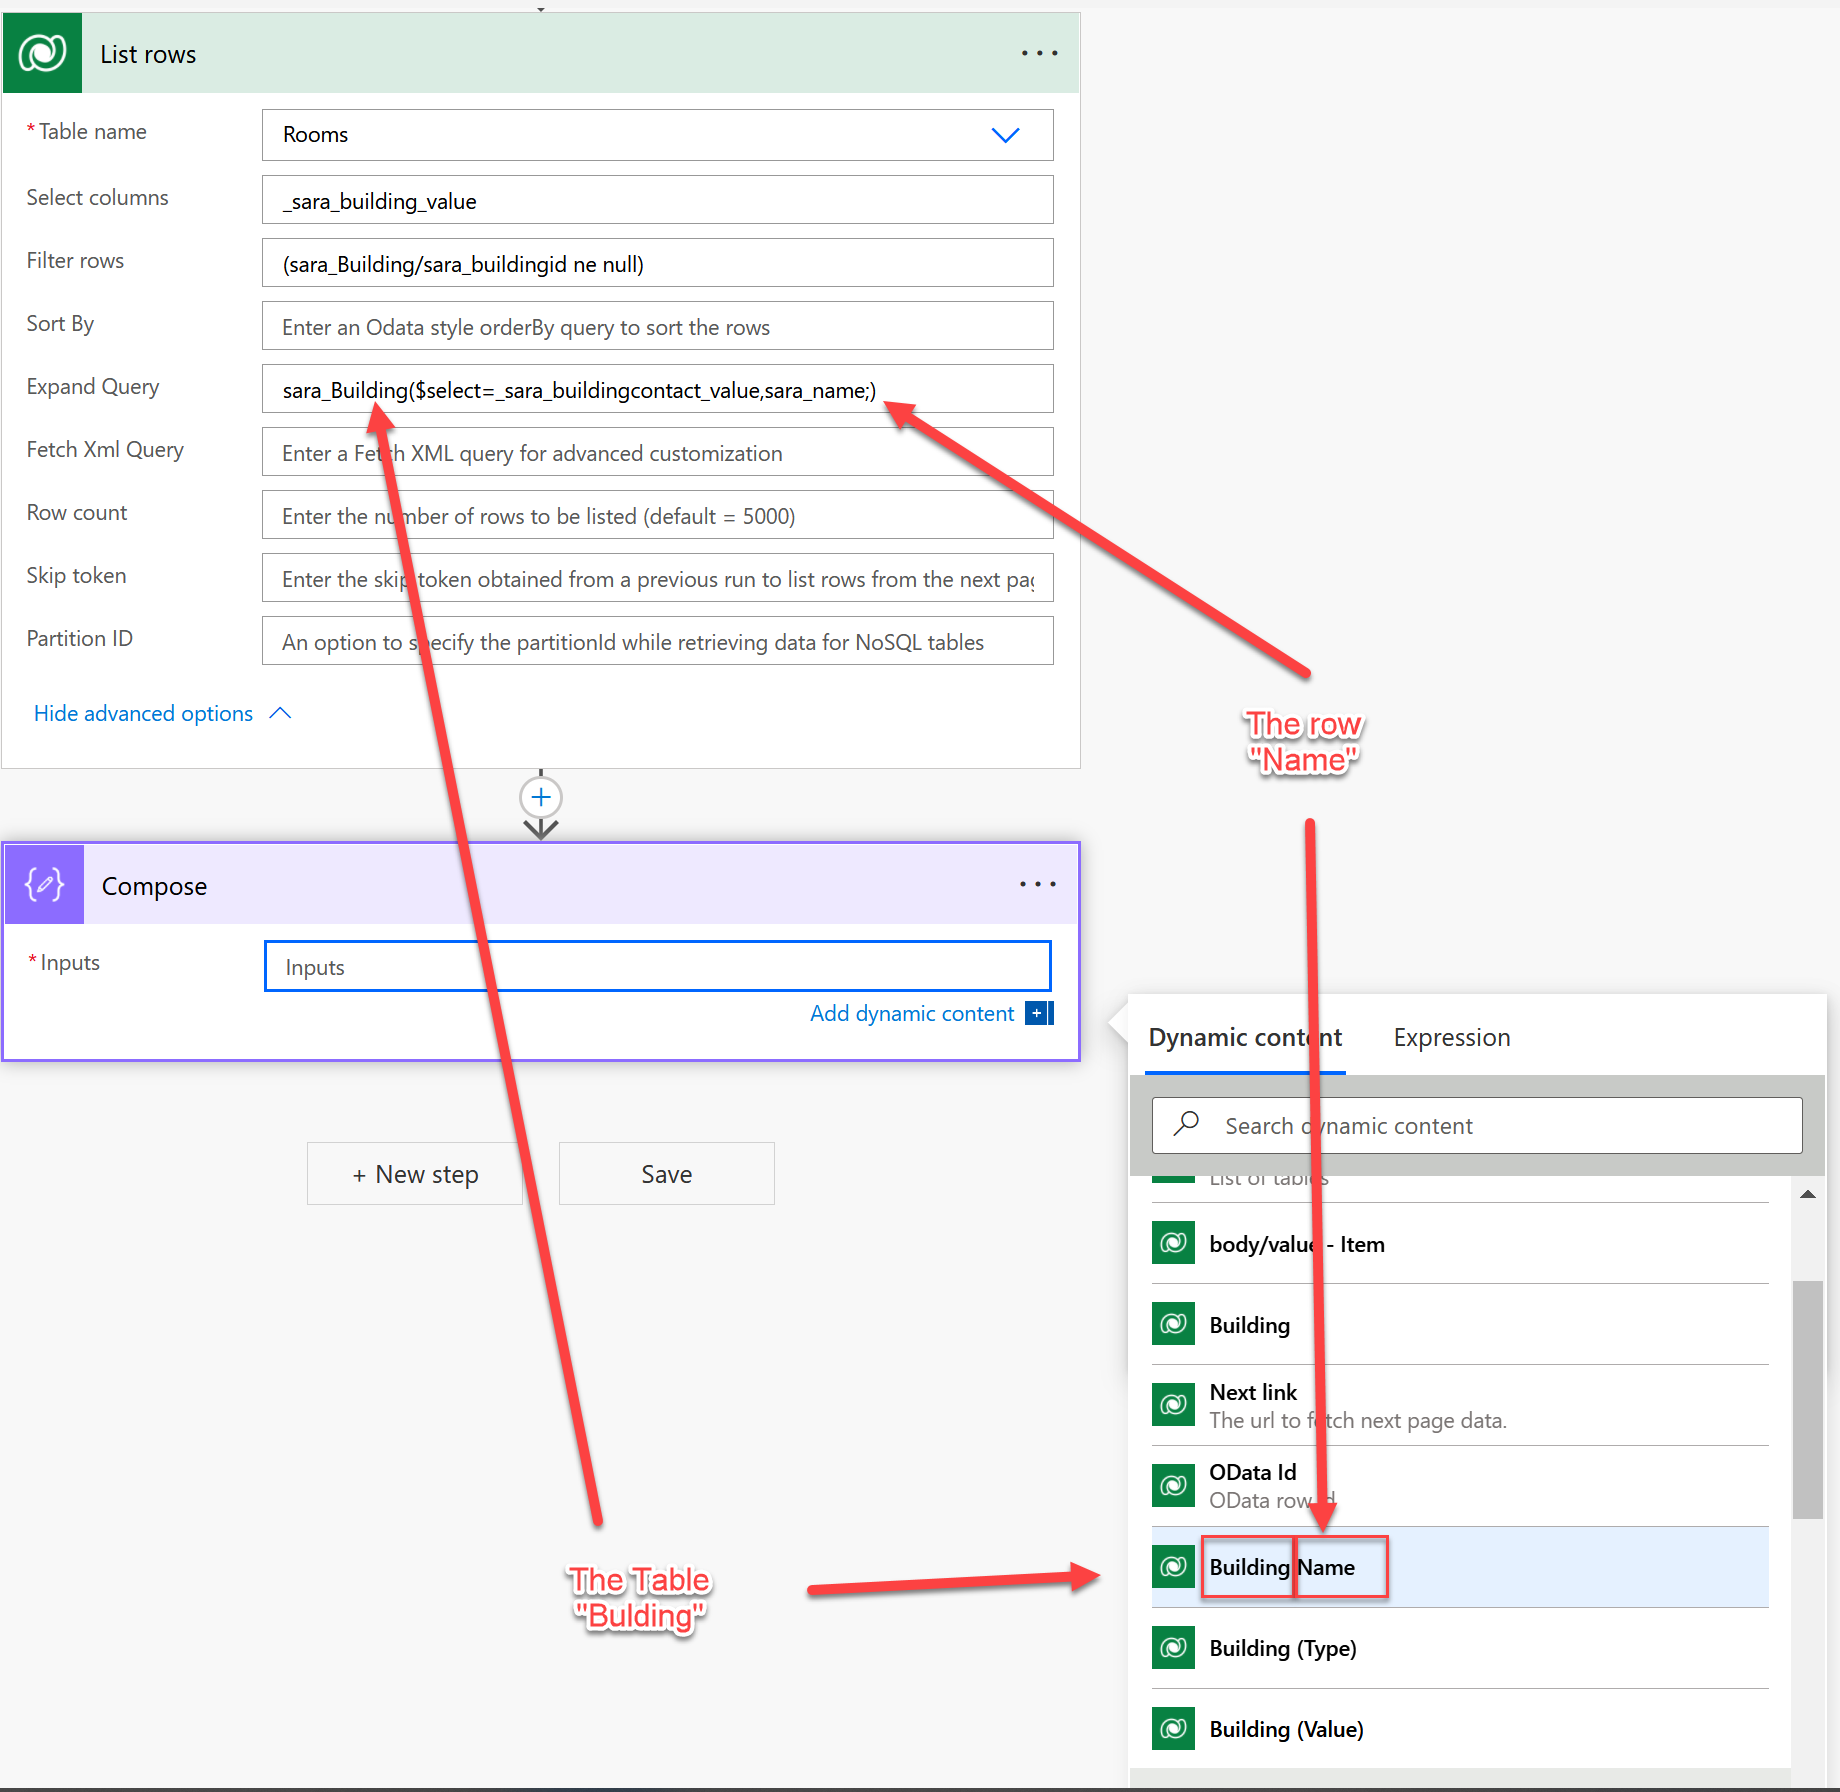
Task: Click the New step button
Action: (x=414, y=1173)
